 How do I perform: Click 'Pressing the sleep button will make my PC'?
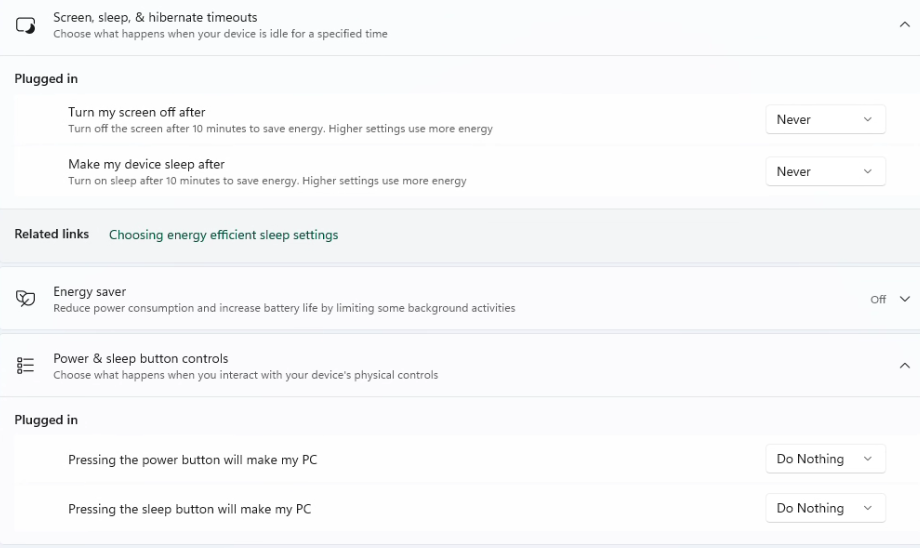click(x=189, y=509)
